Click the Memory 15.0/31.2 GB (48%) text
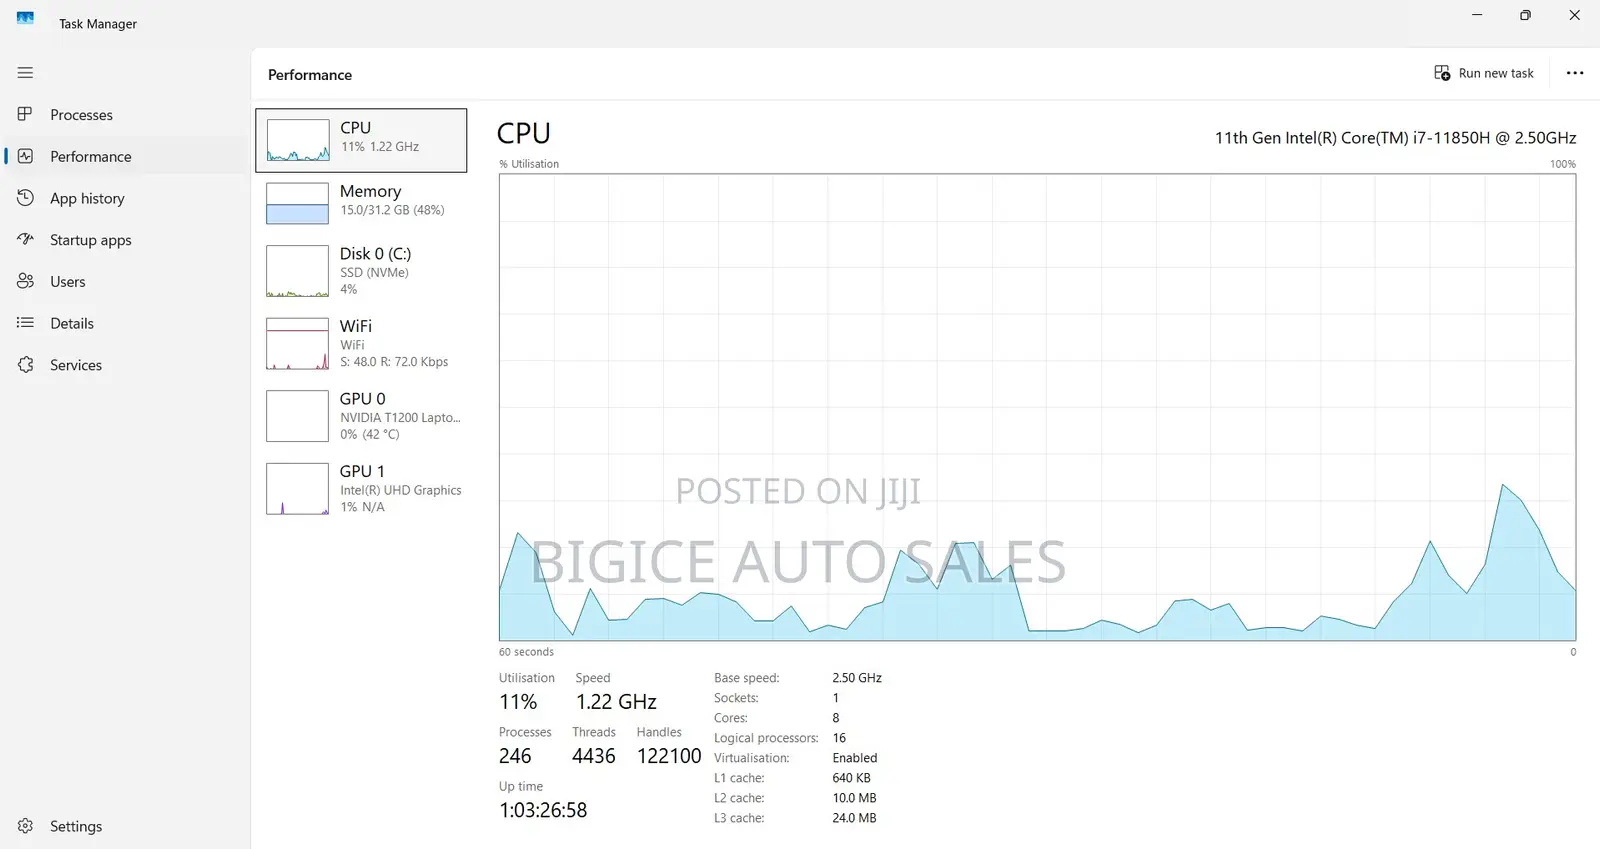This screenshot has width=1600, height=849. coord(392,210)
